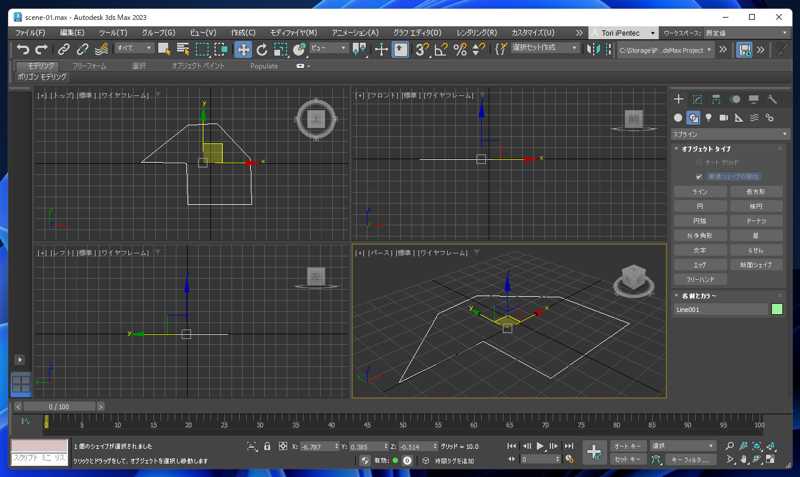Click the Rectangular Selection Region icon

203,49
